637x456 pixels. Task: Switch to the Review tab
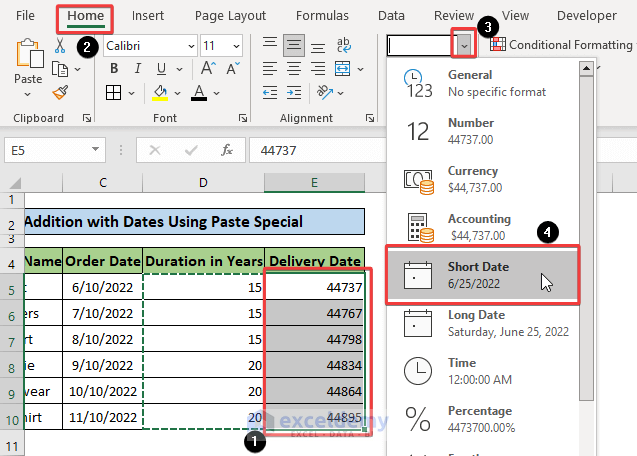click(x=454, y=16)
